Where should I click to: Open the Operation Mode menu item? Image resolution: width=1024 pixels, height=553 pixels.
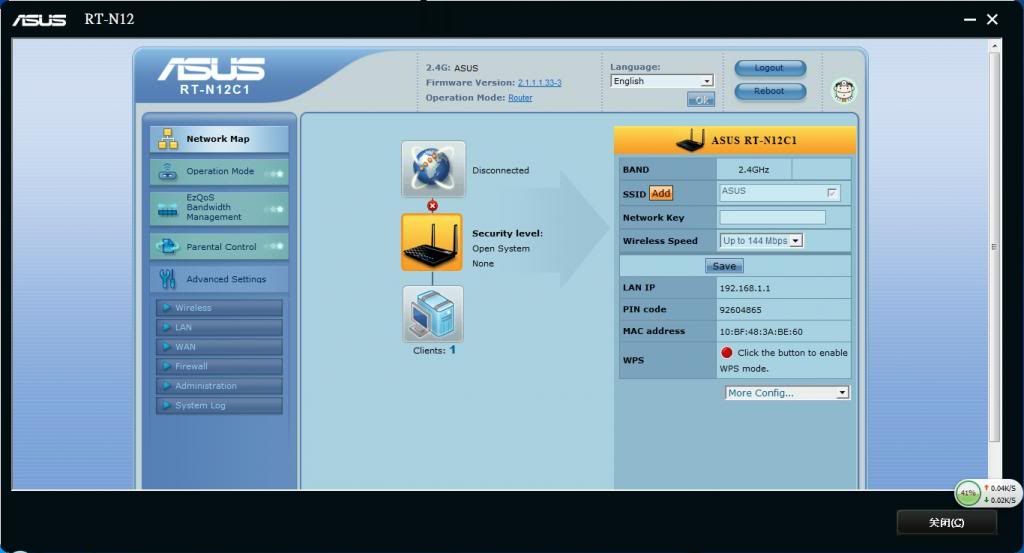[x=219, y=171]
